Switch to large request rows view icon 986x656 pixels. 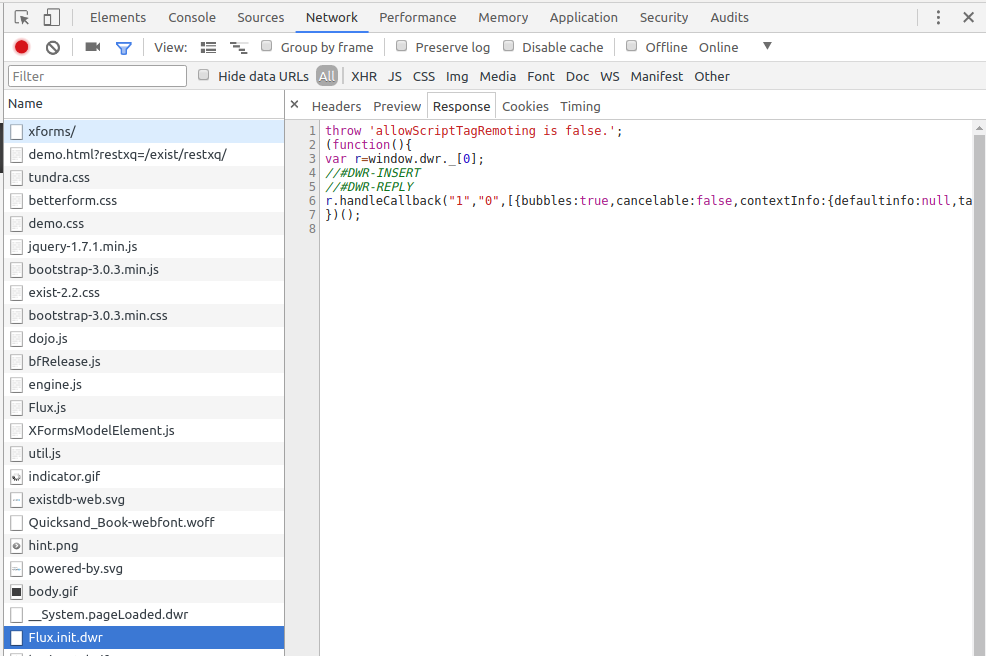coord(208,48)
